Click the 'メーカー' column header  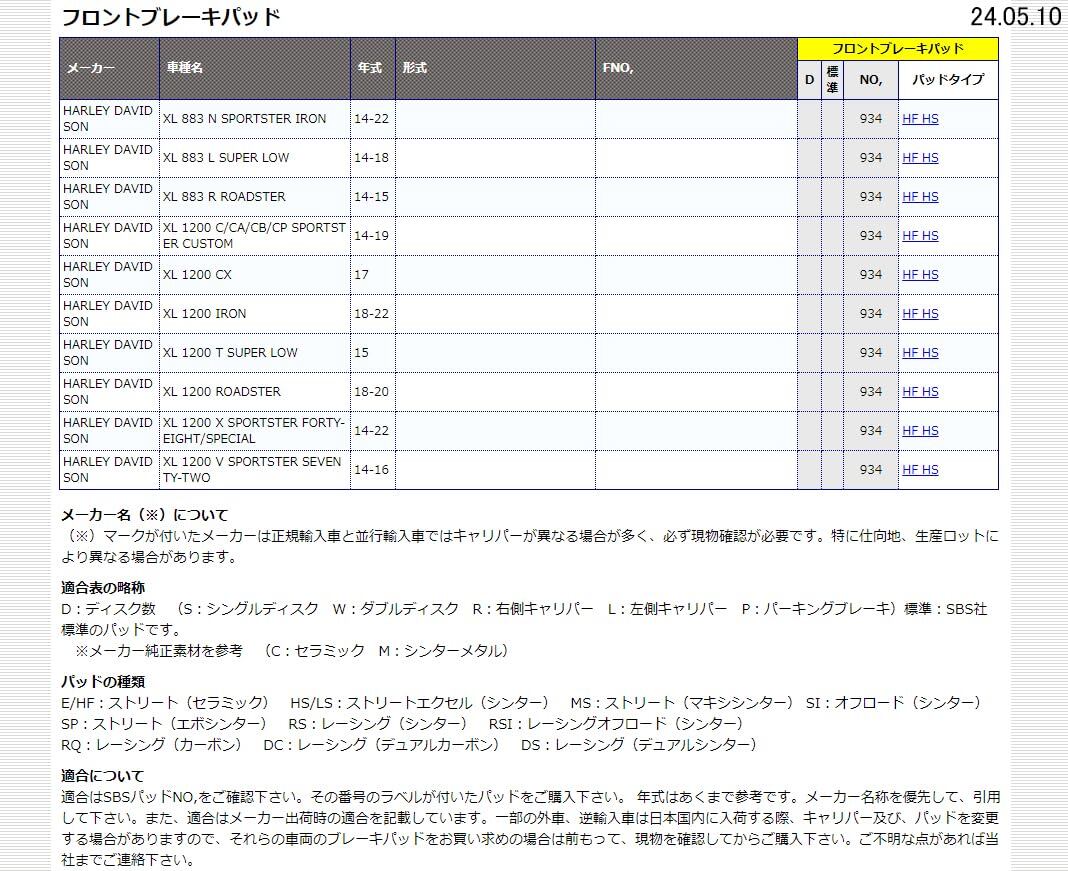(109, 68)
